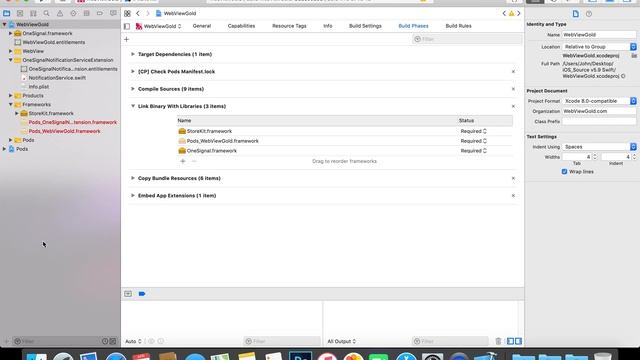The image size is (640, 360).
Task: Open the Test navigator
Action: [x=73, y=13]
